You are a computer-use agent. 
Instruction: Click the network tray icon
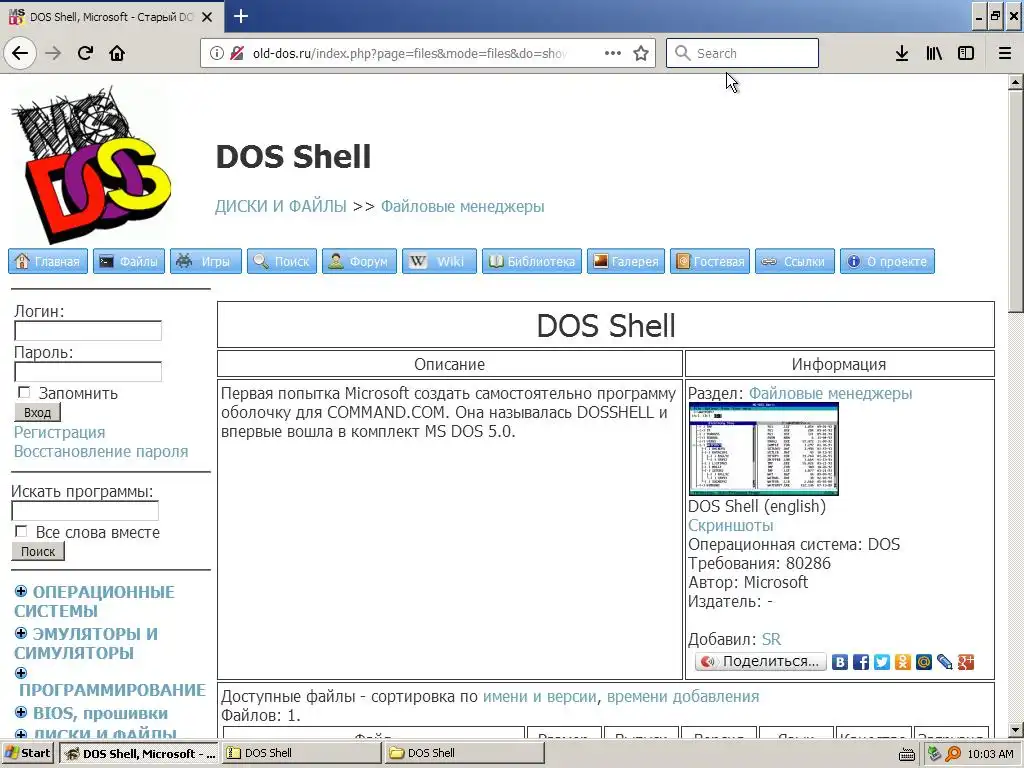click(x=935, y=754)
